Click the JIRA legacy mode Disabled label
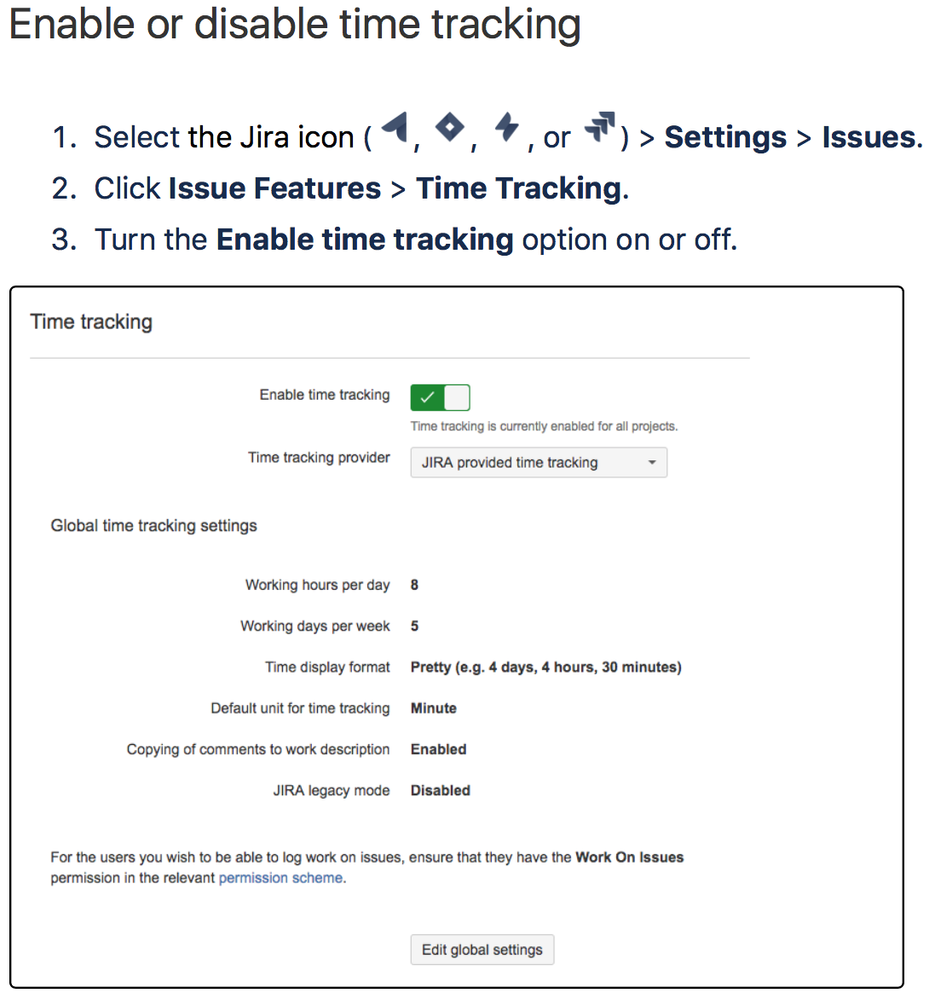Image resolution: width=929 pixels, height=999 pixels. click(x=439, y=790)
